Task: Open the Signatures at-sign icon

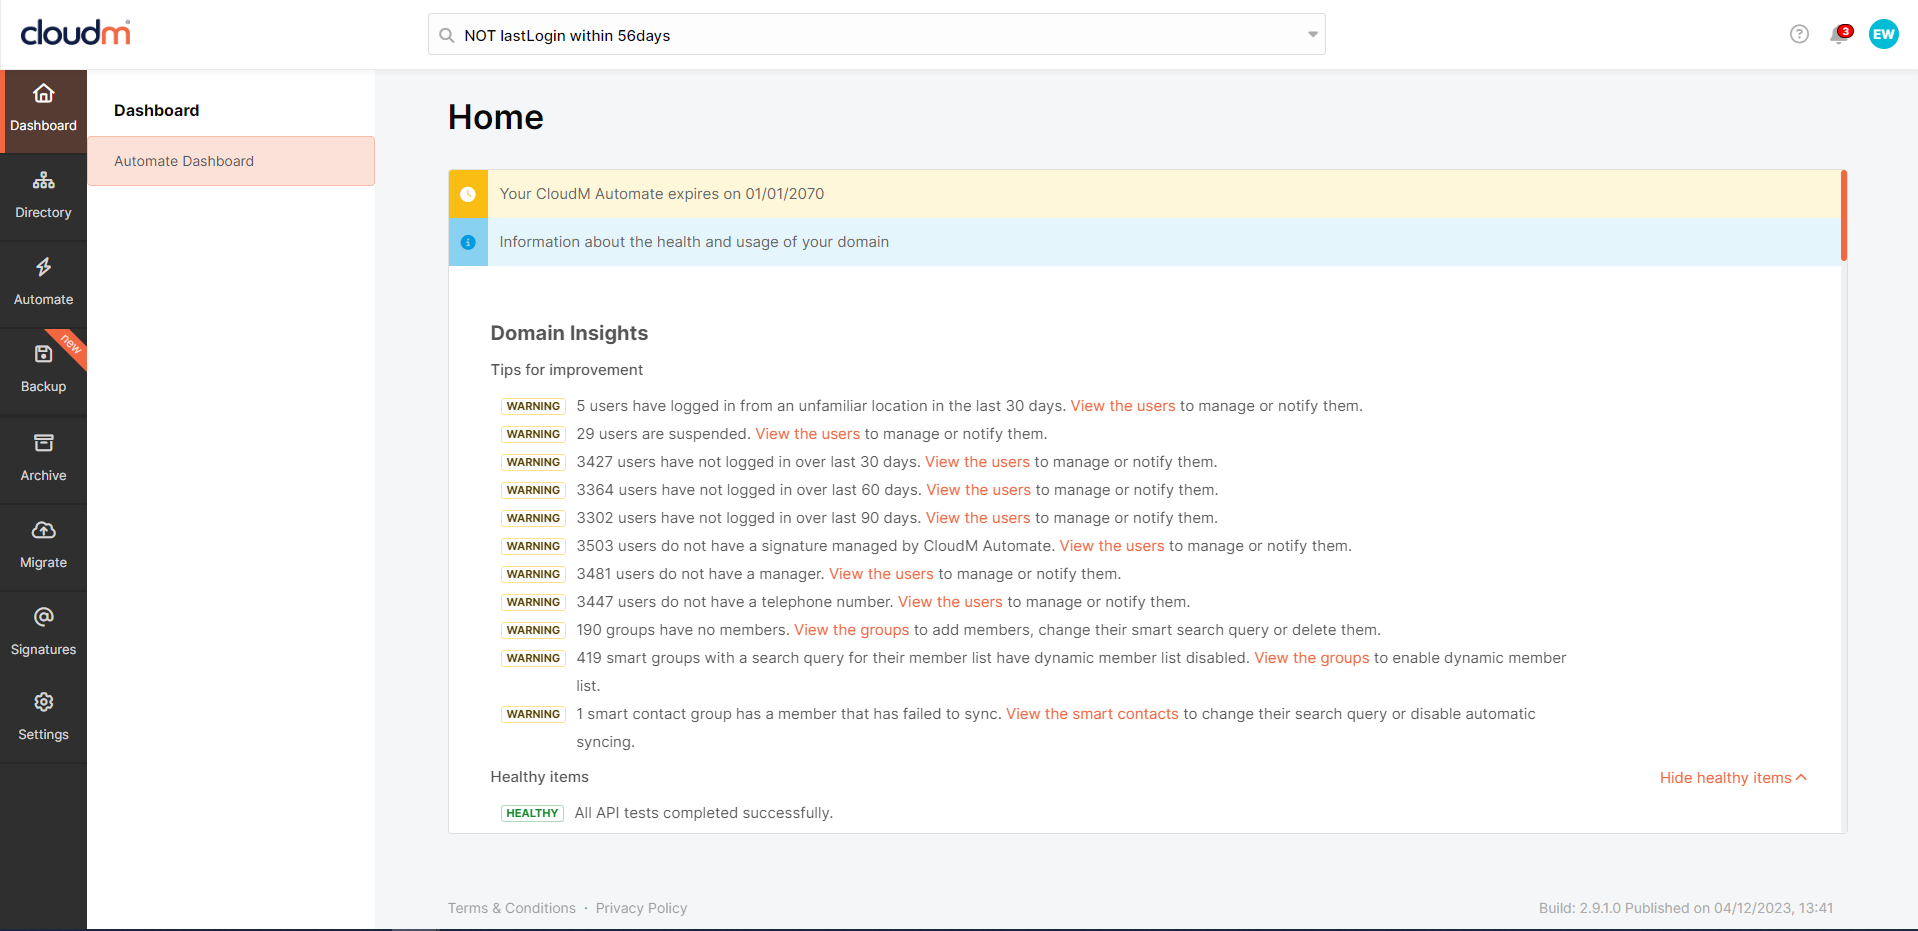Action: (43, 617)
